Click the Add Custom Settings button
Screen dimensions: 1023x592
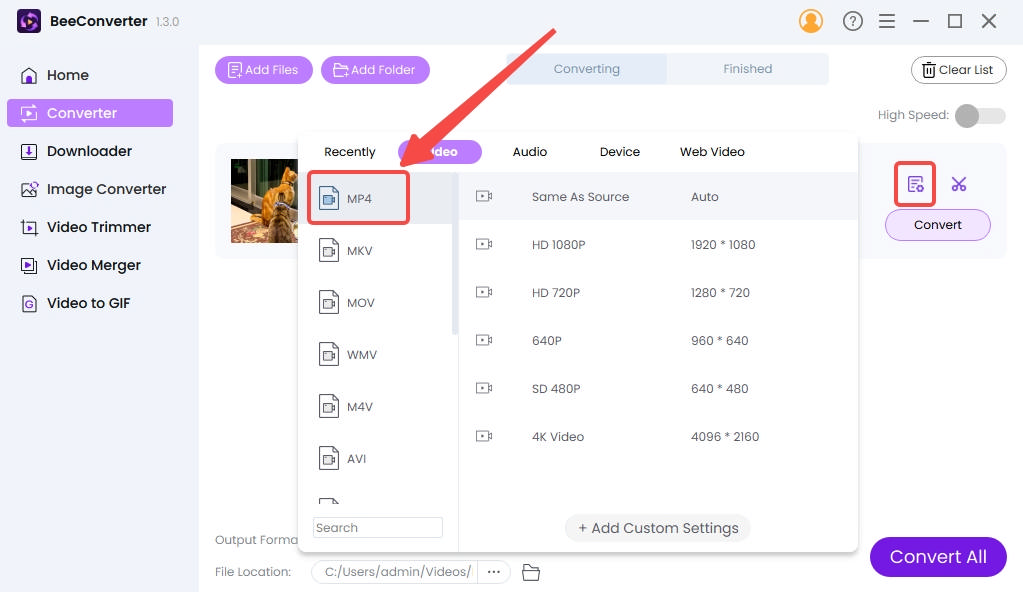point(657,528)
